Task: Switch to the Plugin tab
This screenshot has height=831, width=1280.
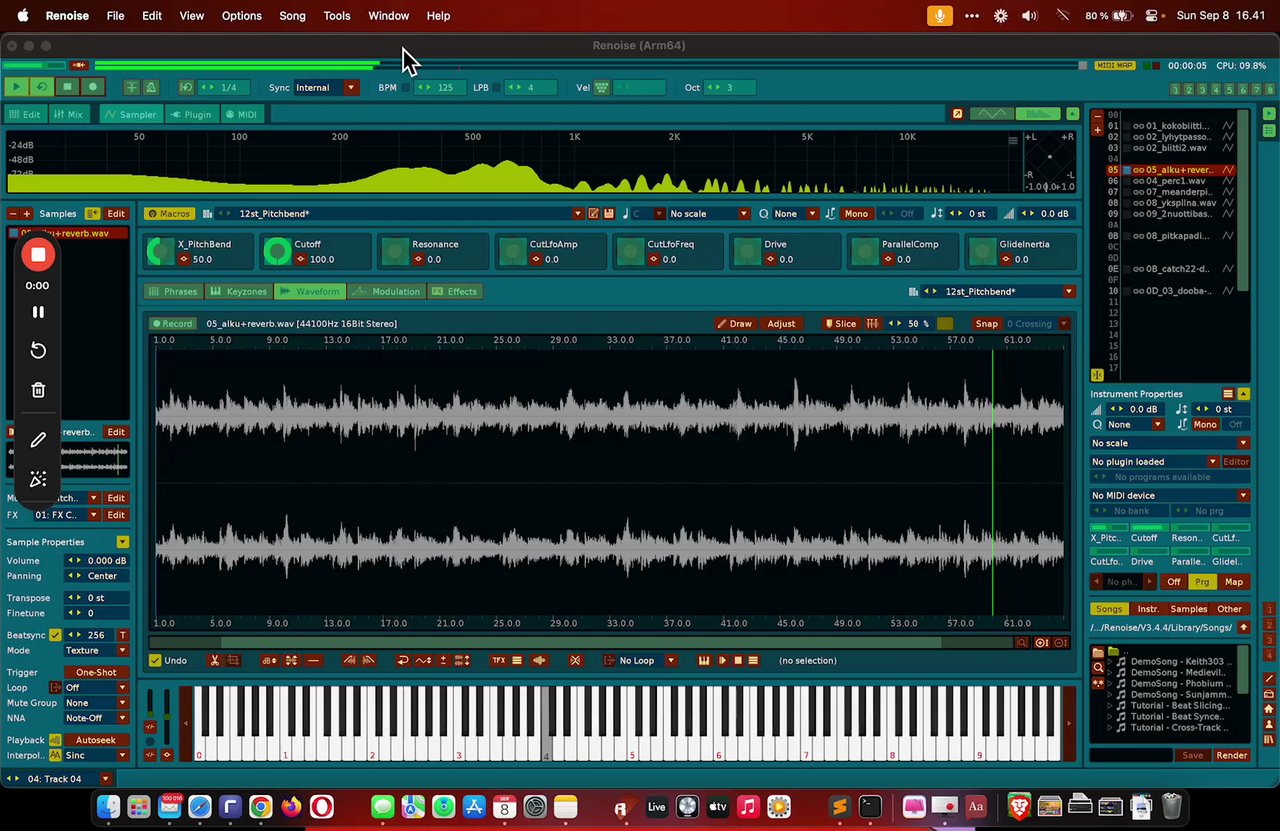Action: pos(191,114)
